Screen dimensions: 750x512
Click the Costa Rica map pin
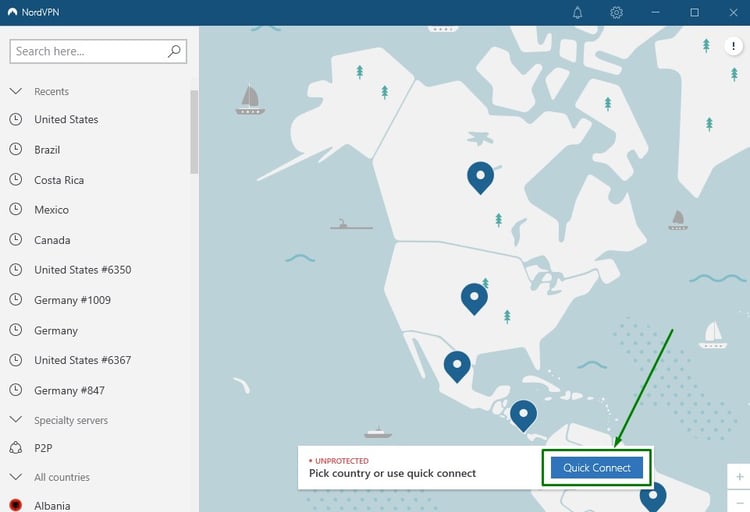[523, 415]
